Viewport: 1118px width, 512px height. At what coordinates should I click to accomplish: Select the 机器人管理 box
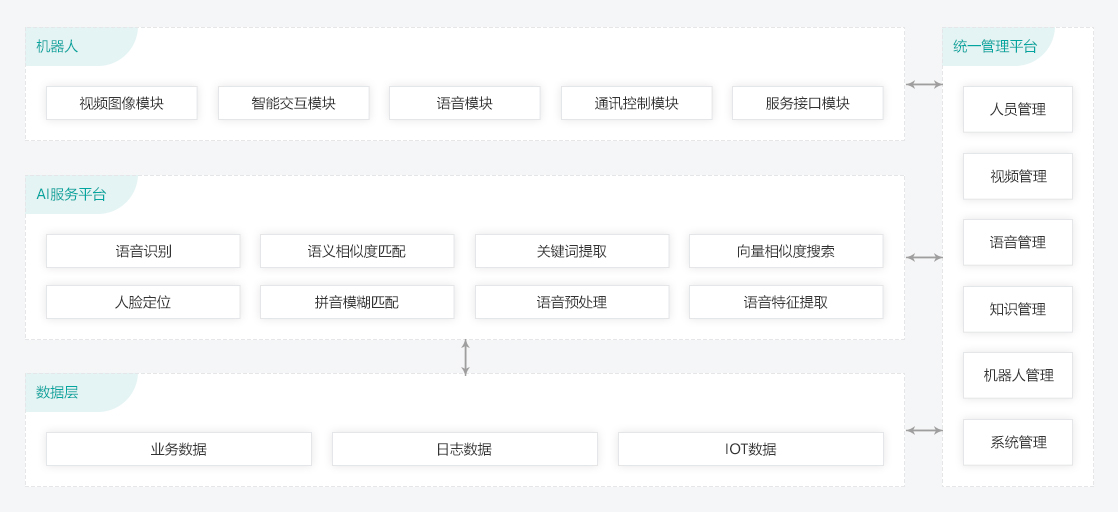1017,375
